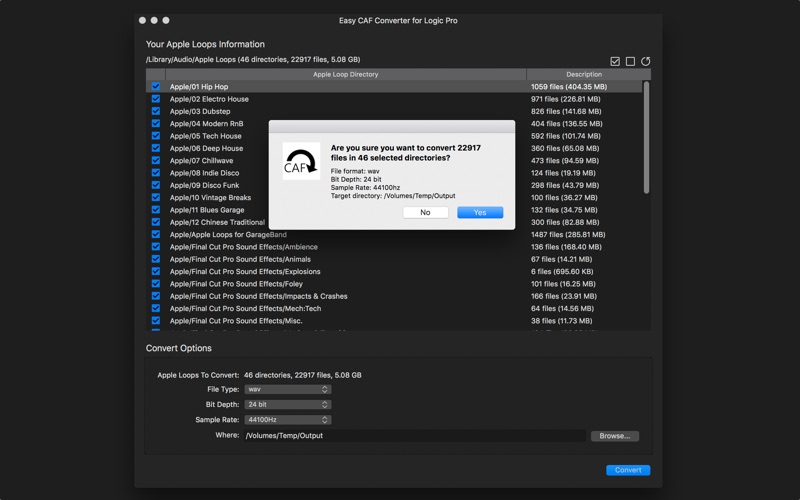Click the refresh loops list icon
This screenshot has width=800, height=500.
646,61
